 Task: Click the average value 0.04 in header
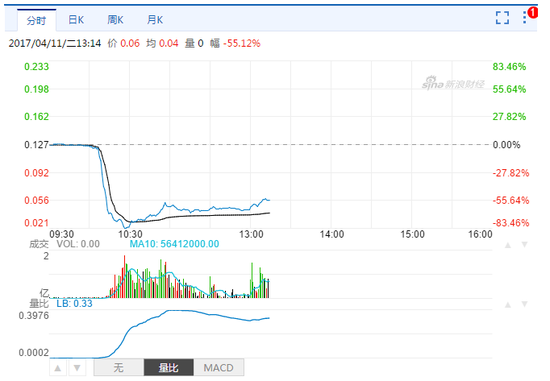pyautogui.click(x=168, y=44)
